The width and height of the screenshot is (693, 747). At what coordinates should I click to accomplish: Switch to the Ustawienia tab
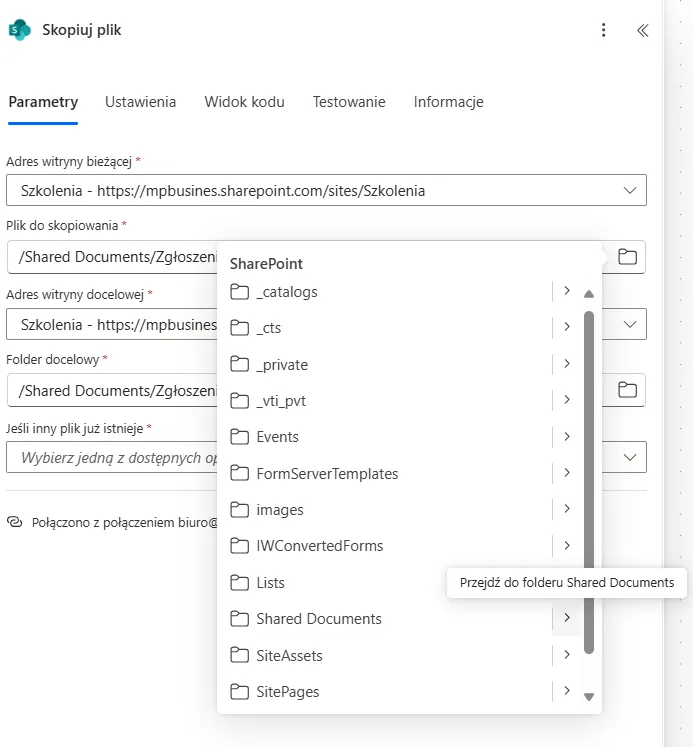(141, 102)
